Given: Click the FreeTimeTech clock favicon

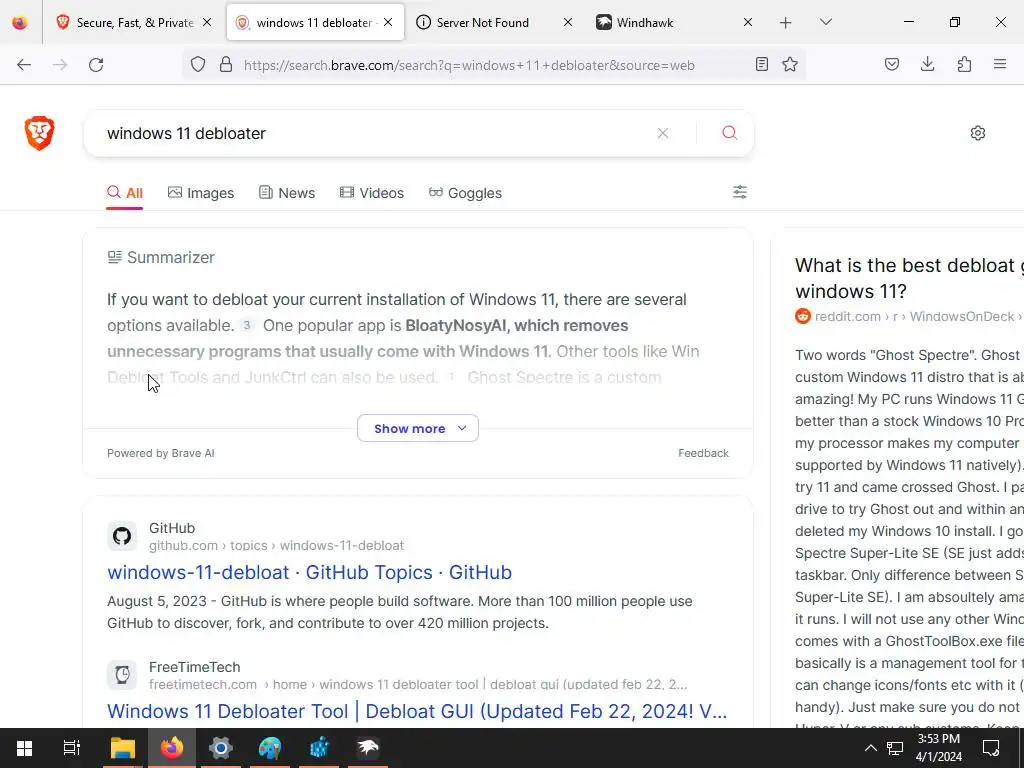Looking at the screenshot, I should pos(122,675).
